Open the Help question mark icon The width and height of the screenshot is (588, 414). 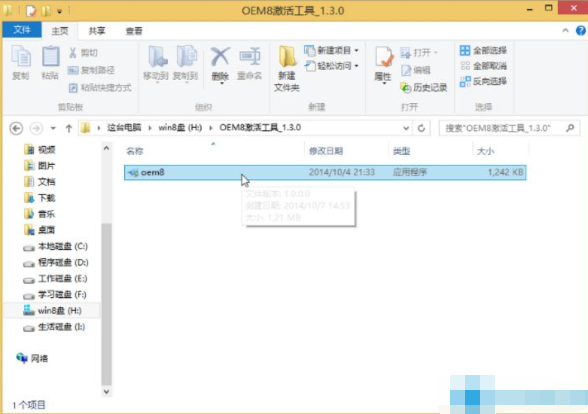(580, 31)
